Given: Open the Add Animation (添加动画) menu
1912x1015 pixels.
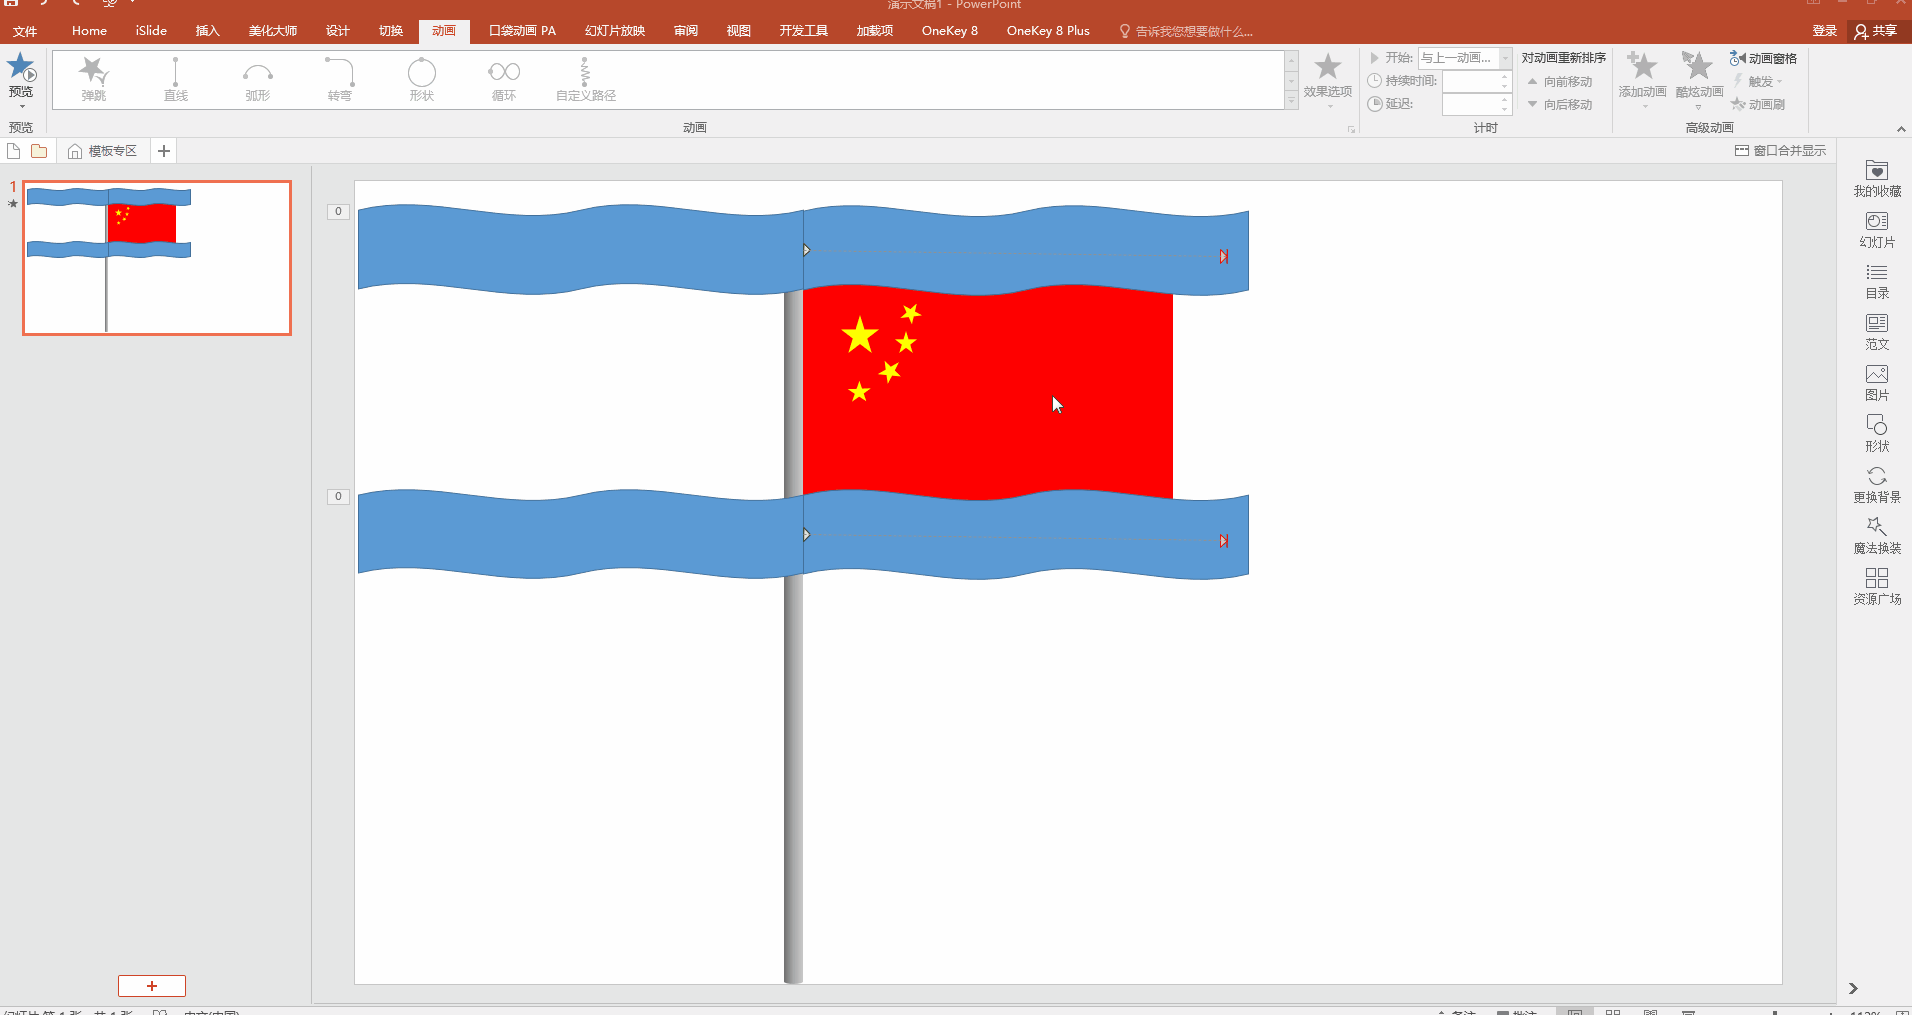Looking at the screenshot, I should point(1642,78).
